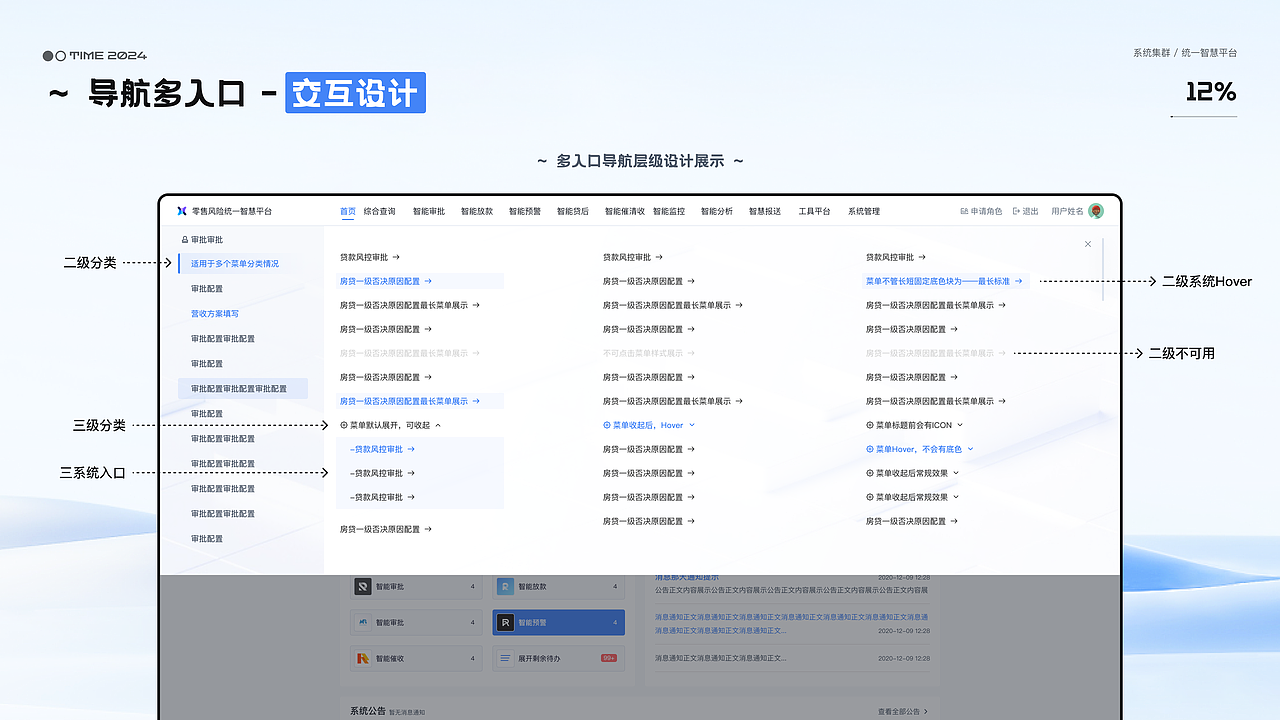Open the 智慧报送 tab
Viewport: 1280px width, 720px height.
coord(765,211)
